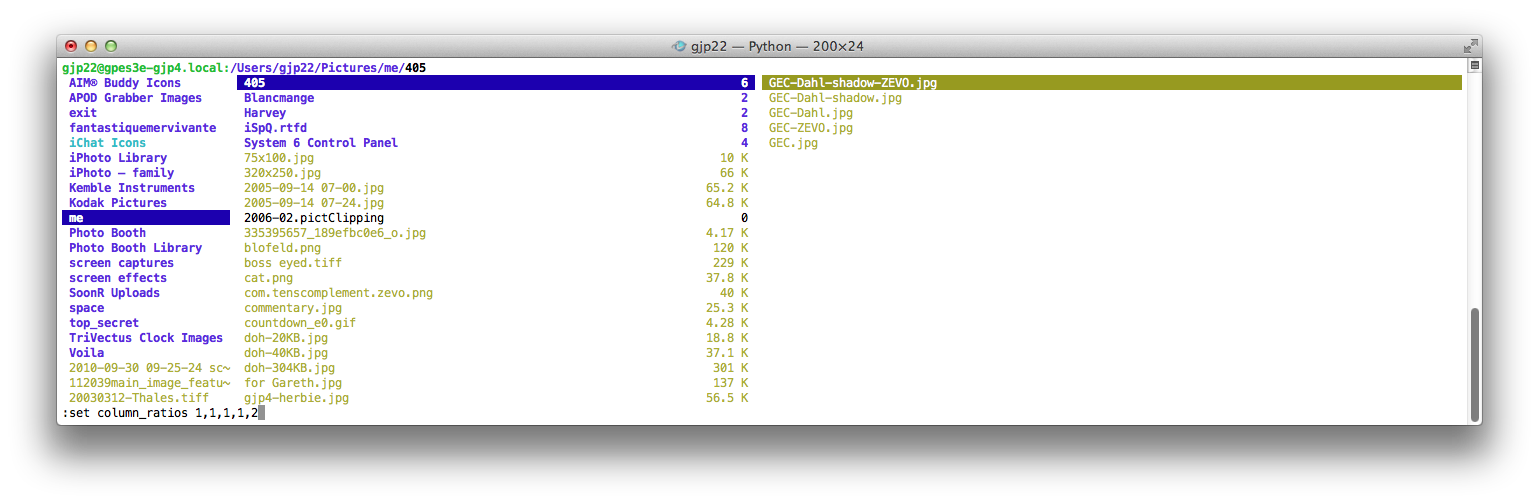Screen dimensions: 1539x504
Task: Select 'GEC-Dahl.jpg' in the preview column
Action: pos(811,113)
